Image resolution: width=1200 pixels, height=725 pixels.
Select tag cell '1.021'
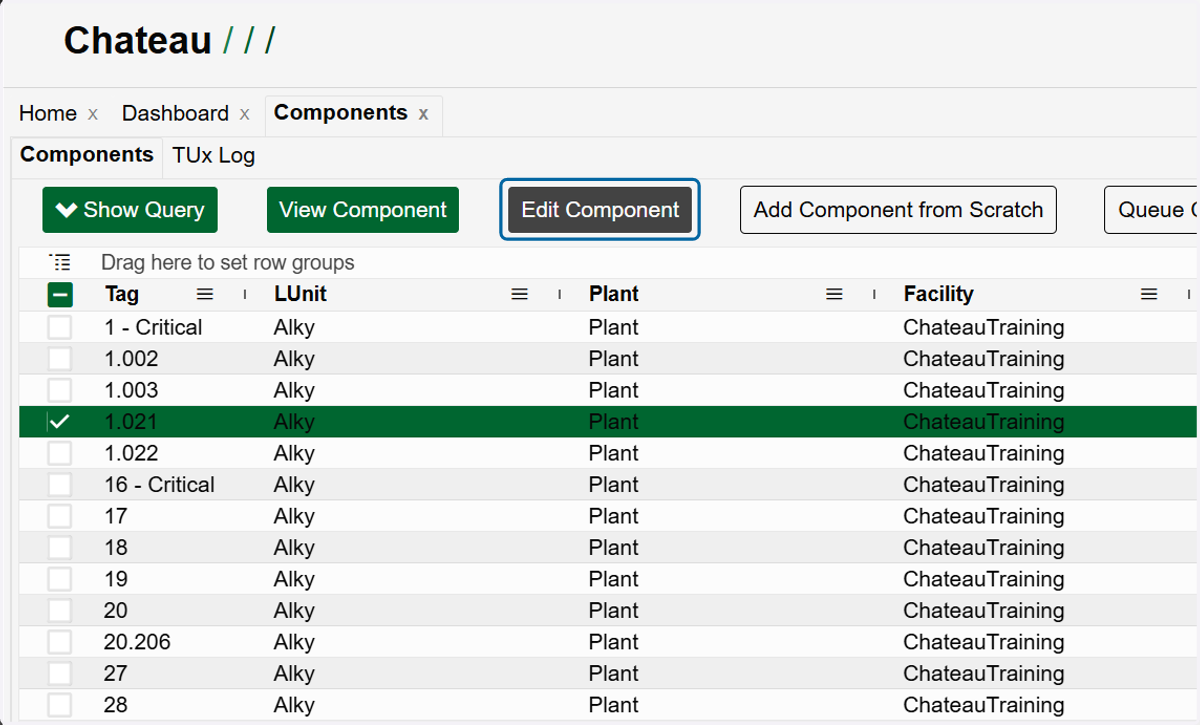[x=131, y=422]
